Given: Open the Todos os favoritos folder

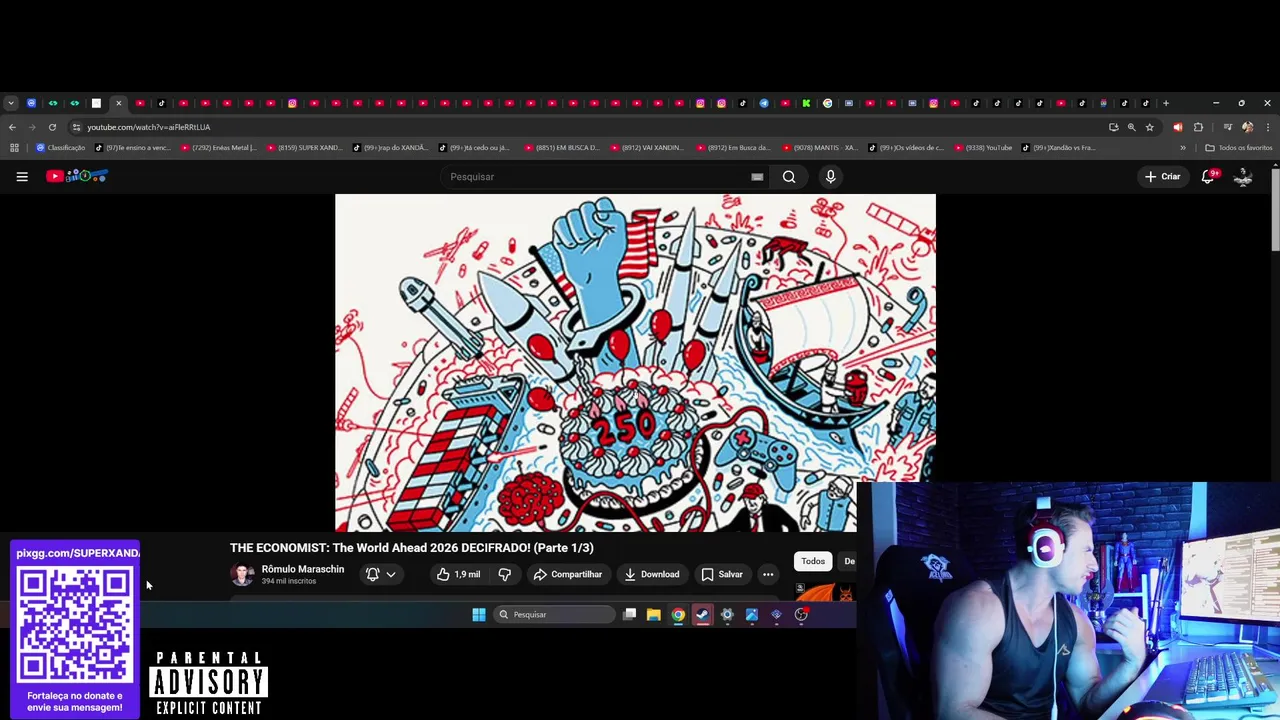Looking at the screenshot, I should [1239, 148].
